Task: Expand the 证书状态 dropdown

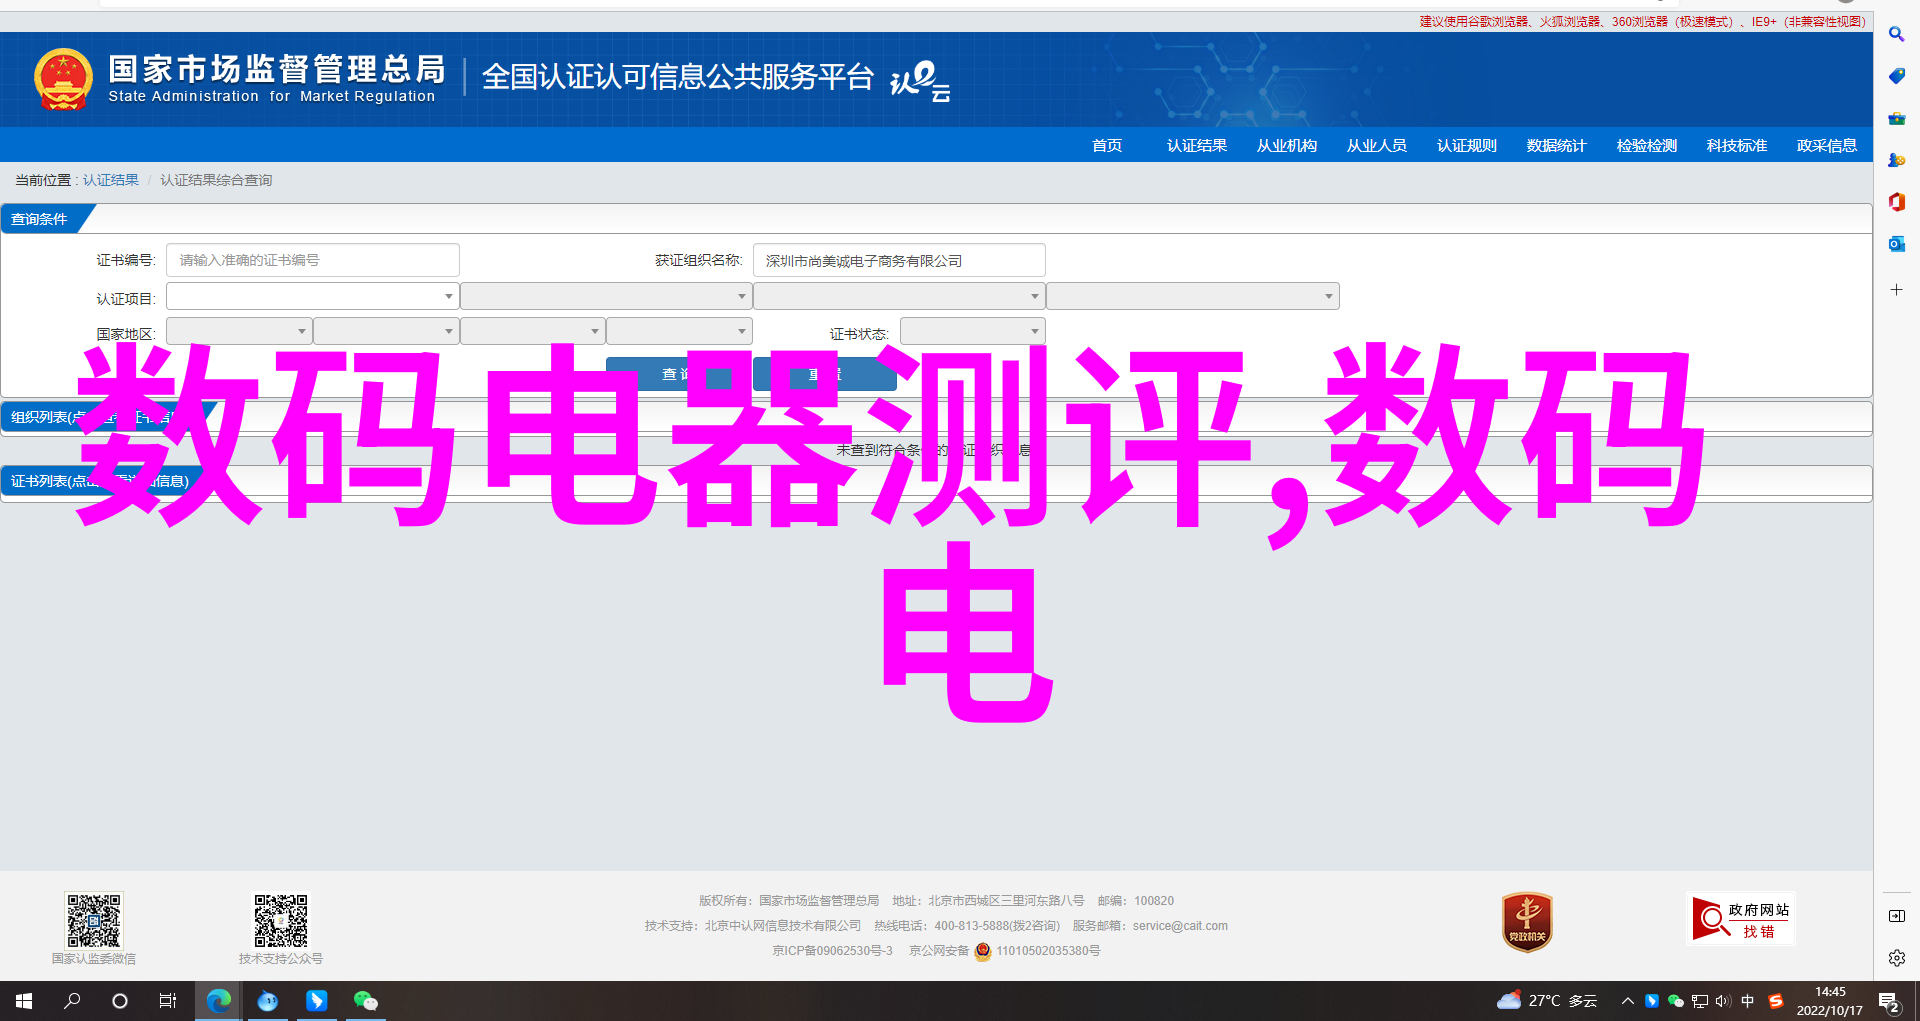Action: coord(973,331)
